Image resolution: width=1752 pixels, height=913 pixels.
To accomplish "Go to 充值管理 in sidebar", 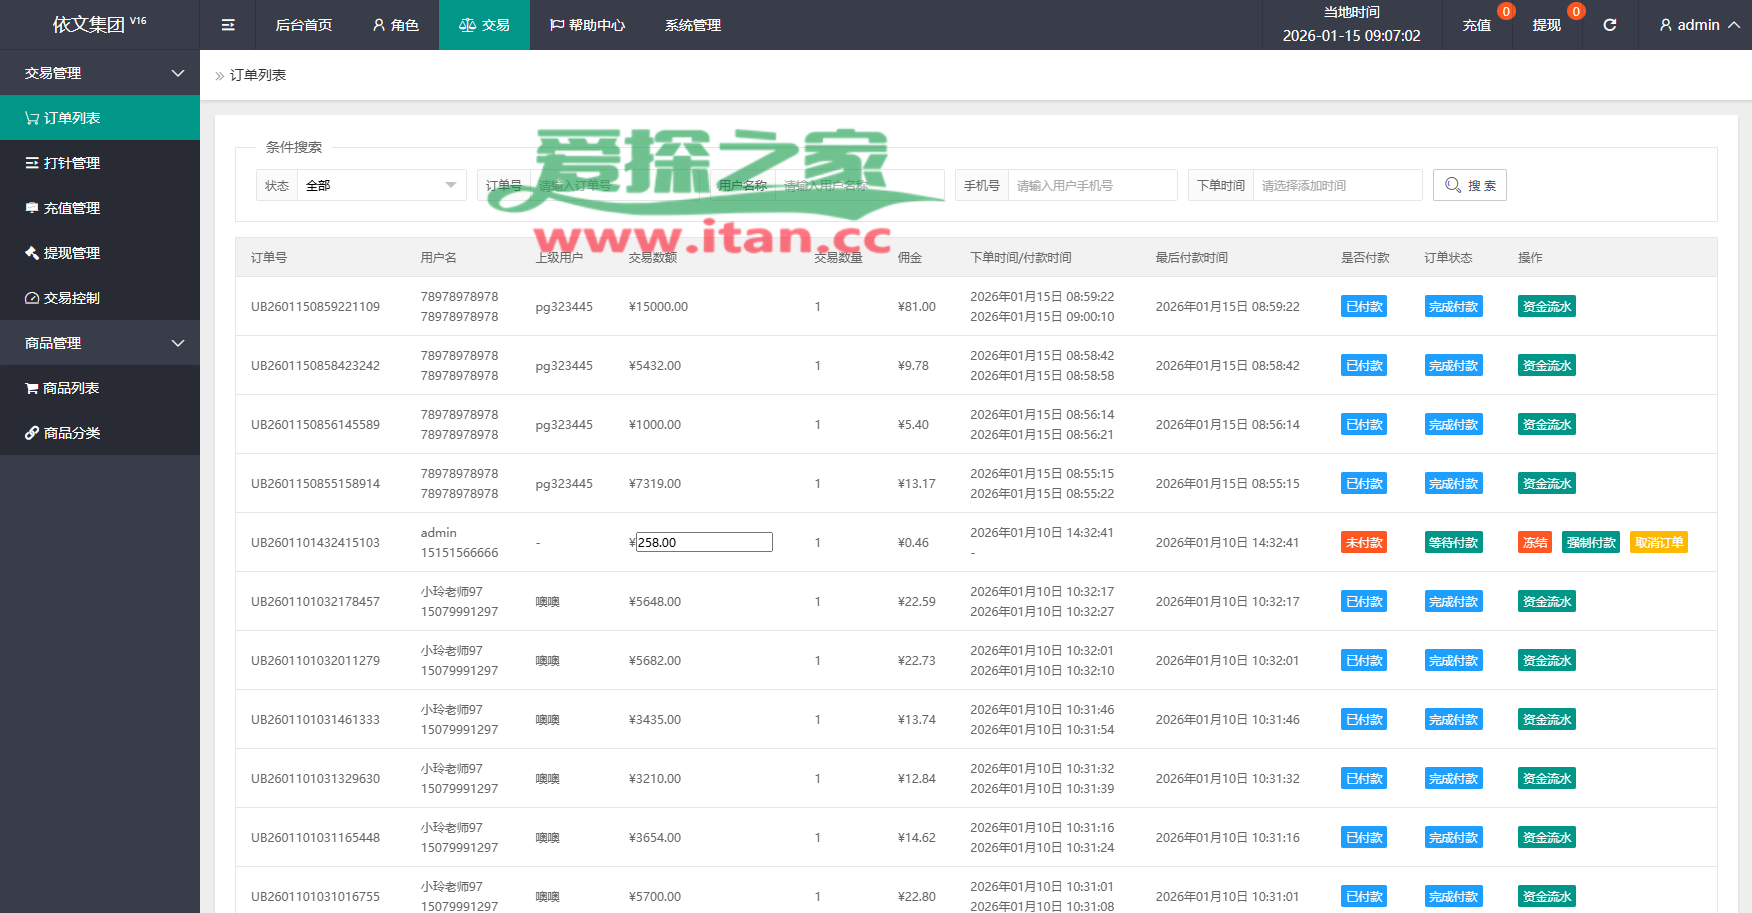I will pos(100,208).
